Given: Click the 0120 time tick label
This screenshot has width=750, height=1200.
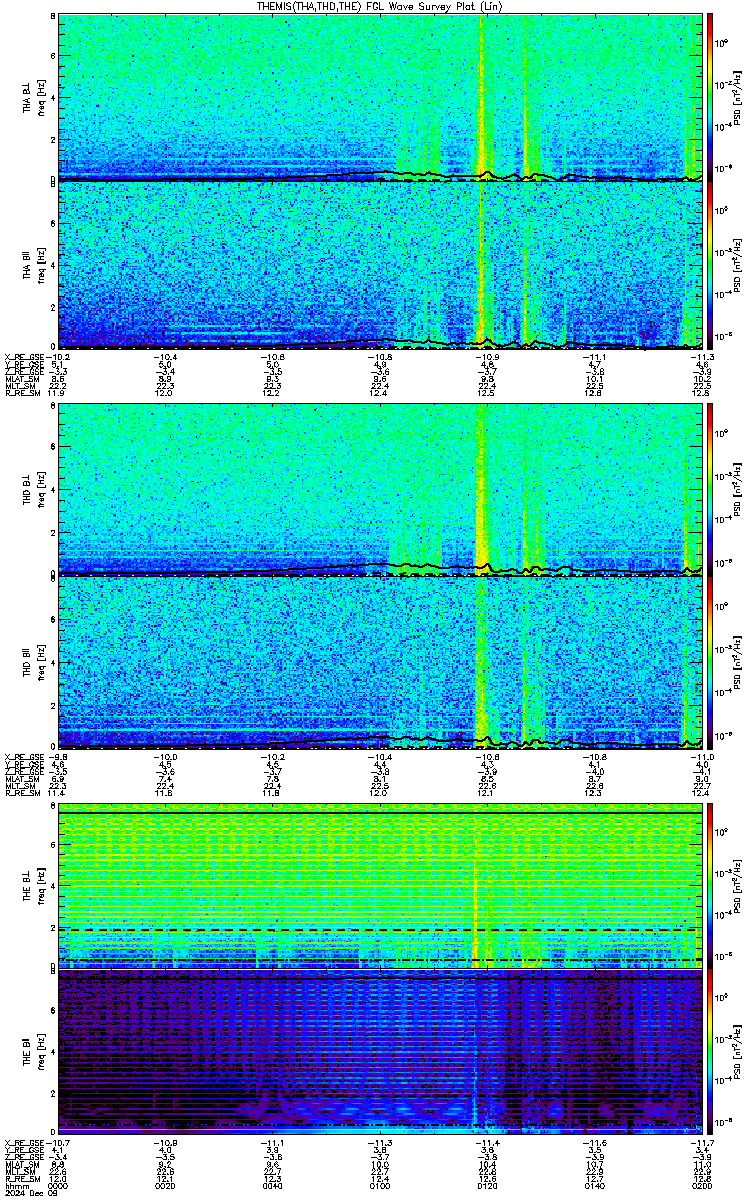Looking at the screenshot, I should (488, 1185).
